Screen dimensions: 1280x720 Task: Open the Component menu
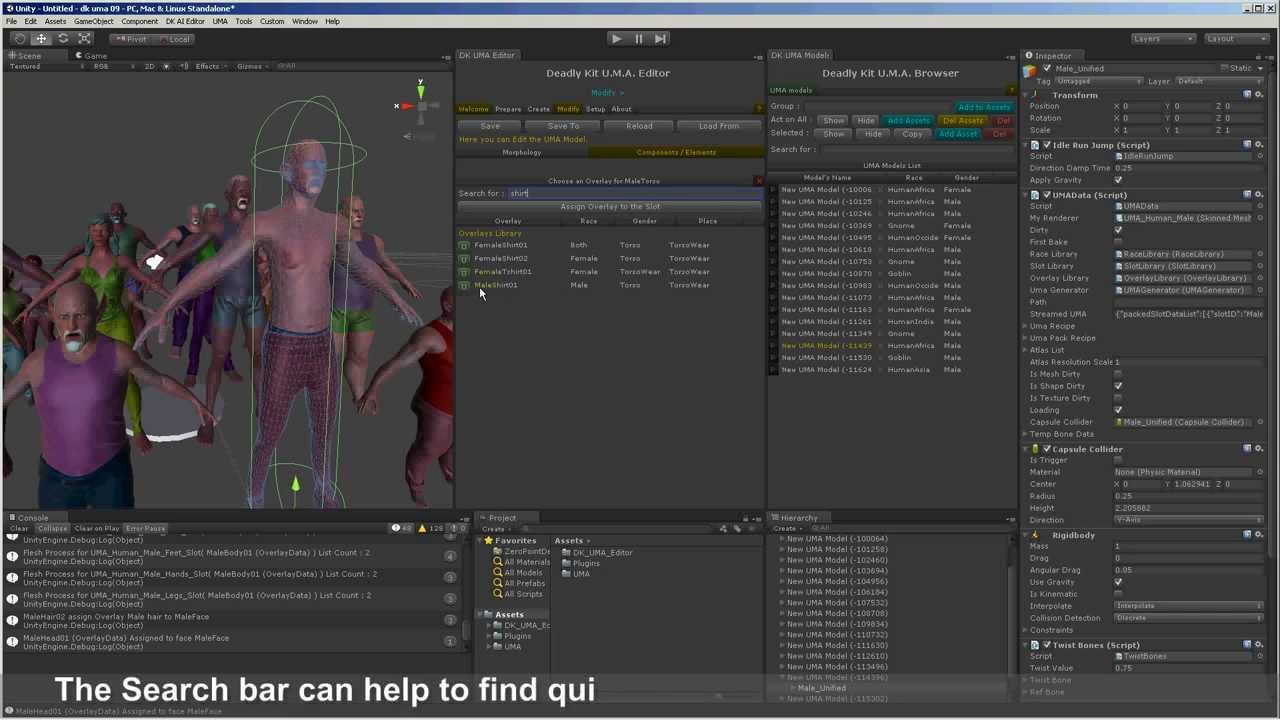coord(140,21)
